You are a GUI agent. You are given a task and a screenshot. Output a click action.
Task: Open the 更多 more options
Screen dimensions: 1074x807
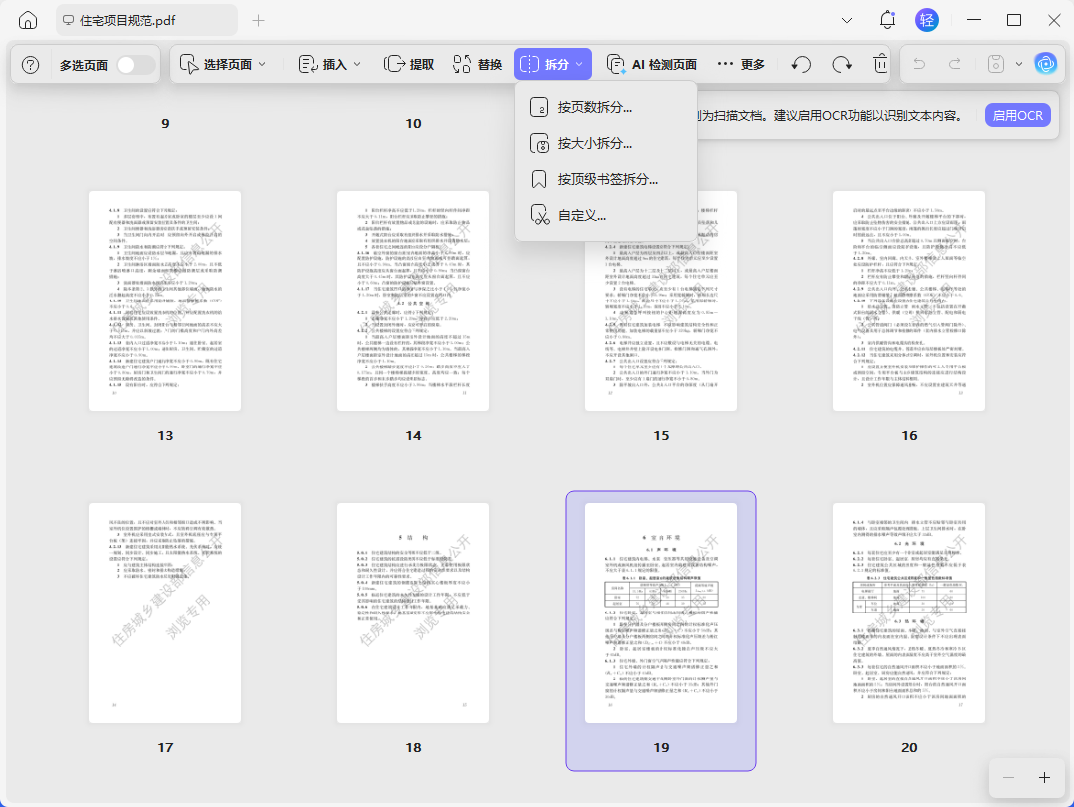click(741, 64)
